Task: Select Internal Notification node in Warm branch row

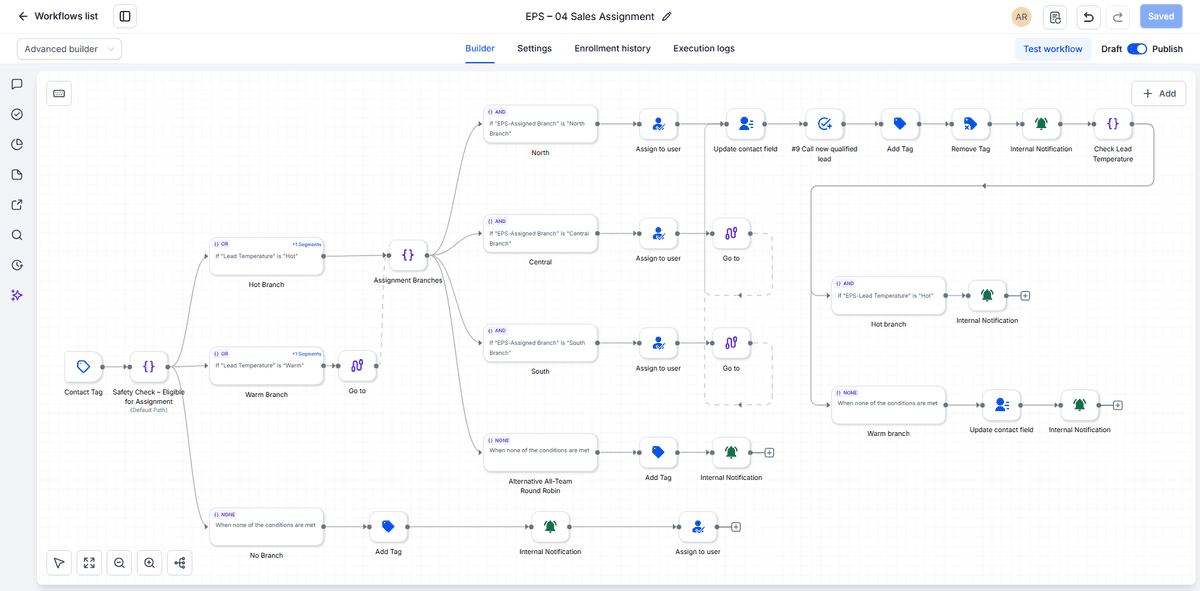Action: point(1079,405)
